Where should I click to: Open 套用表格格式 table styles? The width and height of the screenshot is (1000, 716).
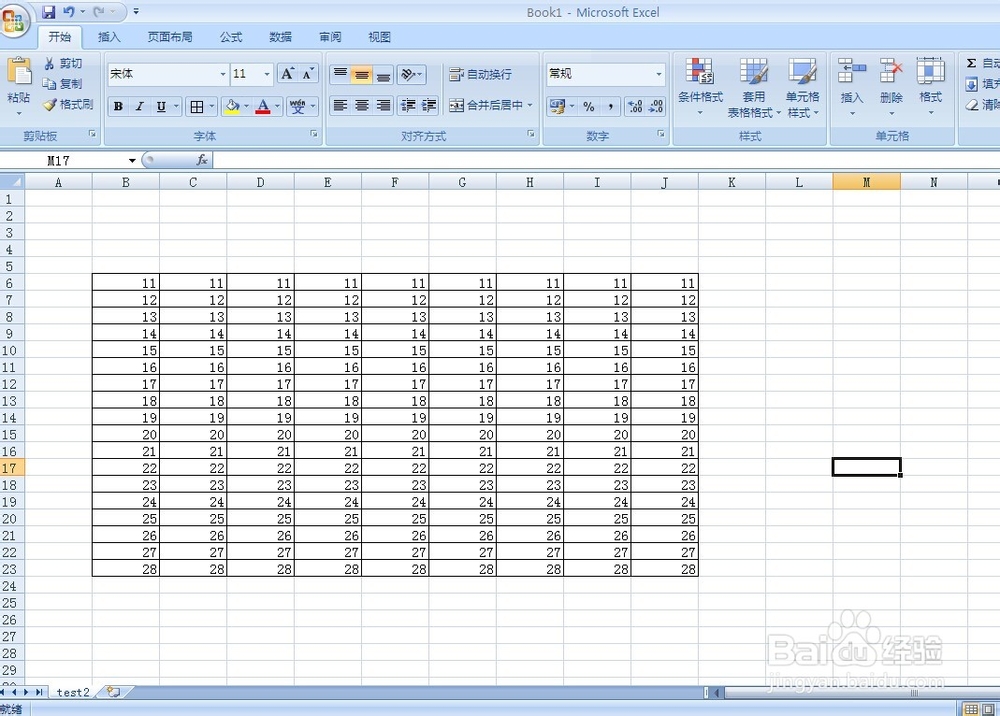coord(754,87)
